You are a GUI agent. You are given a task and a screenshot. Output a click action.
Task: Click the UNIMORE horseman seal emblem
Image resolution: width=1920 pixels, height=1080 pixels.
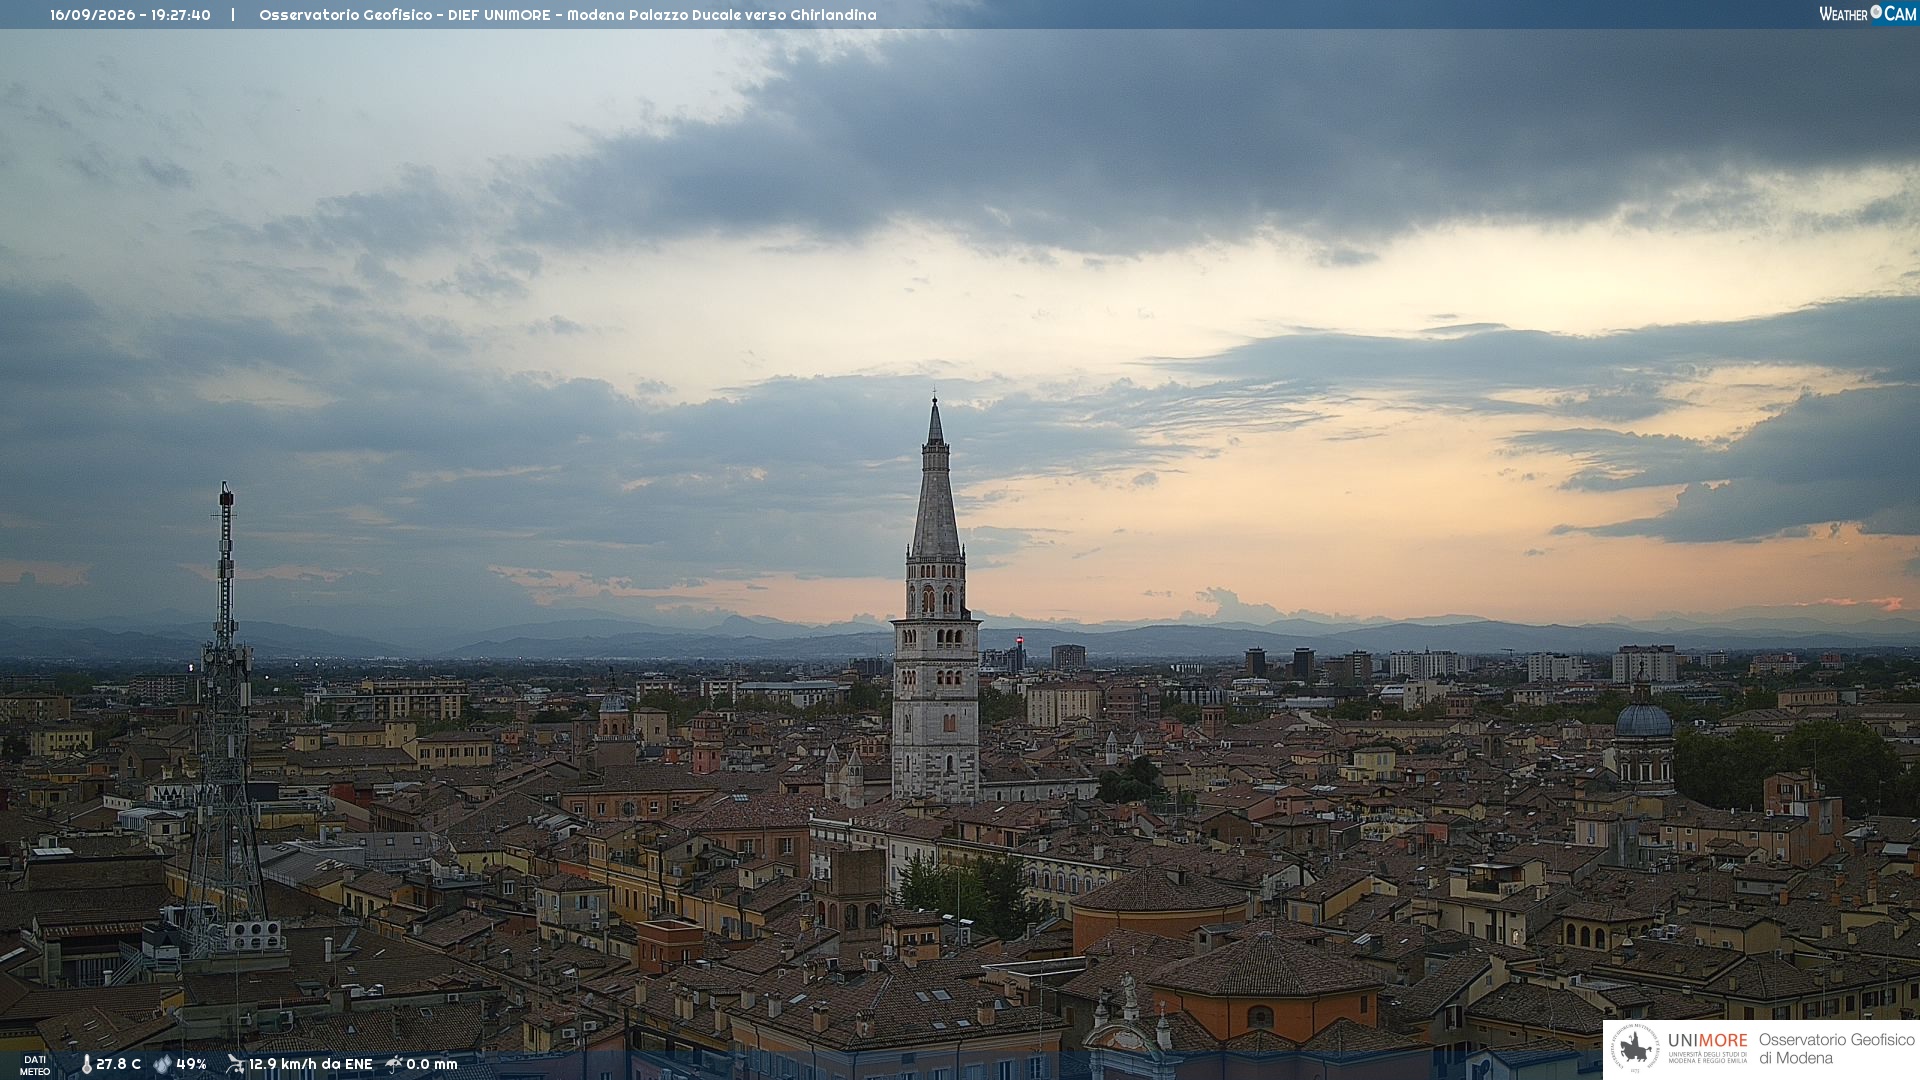click(1636, 1049)
